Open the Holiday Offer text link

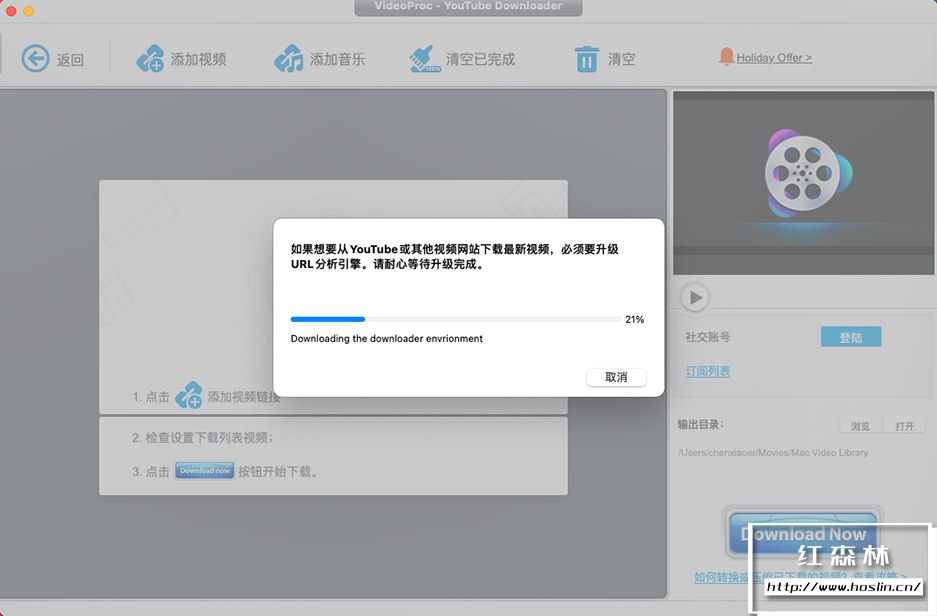[x=773, y=57]
